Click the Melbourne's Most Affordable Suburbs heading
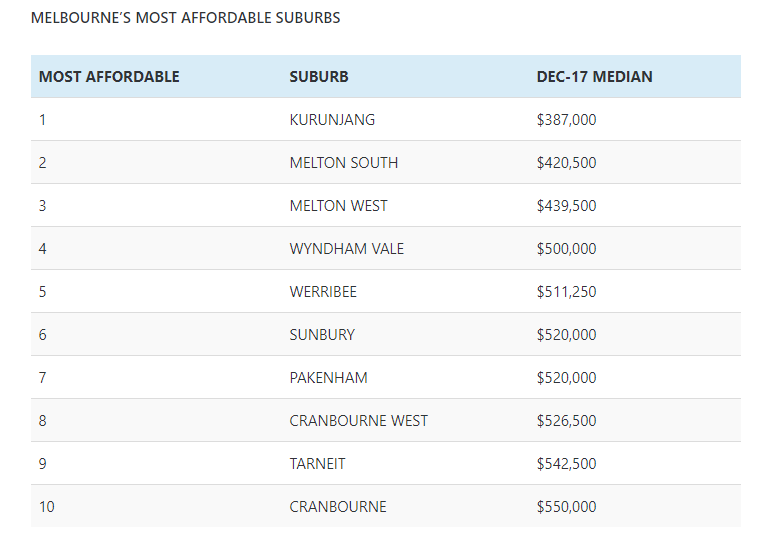Viewport: 758px width, 545px height. click(x=185, y=18)
